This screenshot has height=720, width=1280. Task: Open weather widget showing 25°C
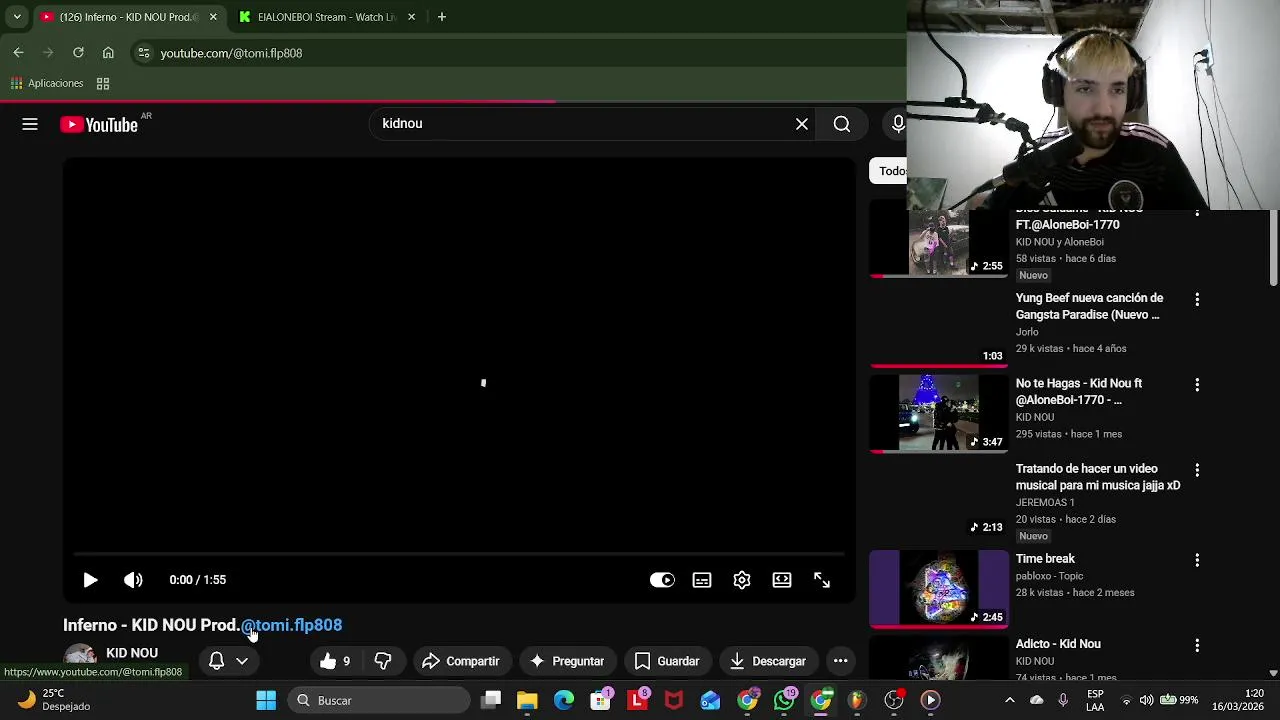coord(55,700)
